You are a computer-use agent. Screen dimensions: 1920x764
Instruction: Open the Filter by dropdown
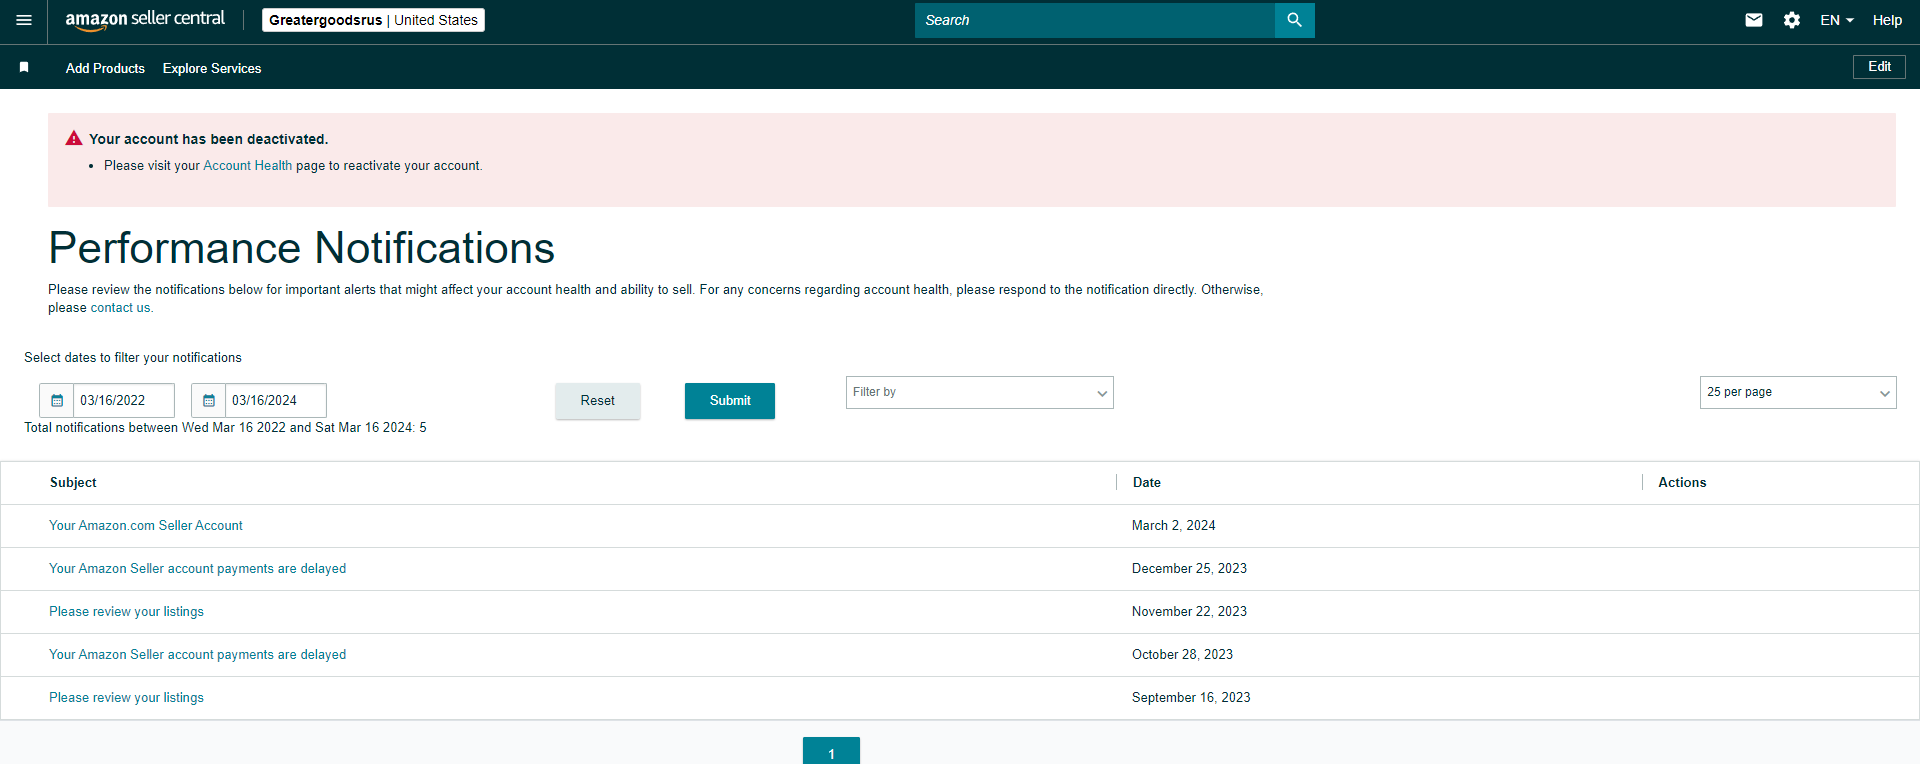tap(980, 392)
